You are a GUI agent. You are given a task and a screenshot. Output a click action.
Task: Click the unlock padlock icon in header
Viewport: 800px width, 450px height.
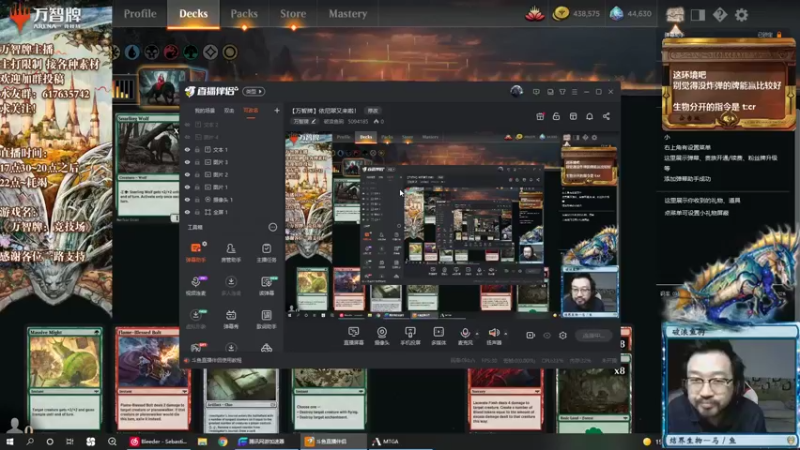click(x=556, y=116)
